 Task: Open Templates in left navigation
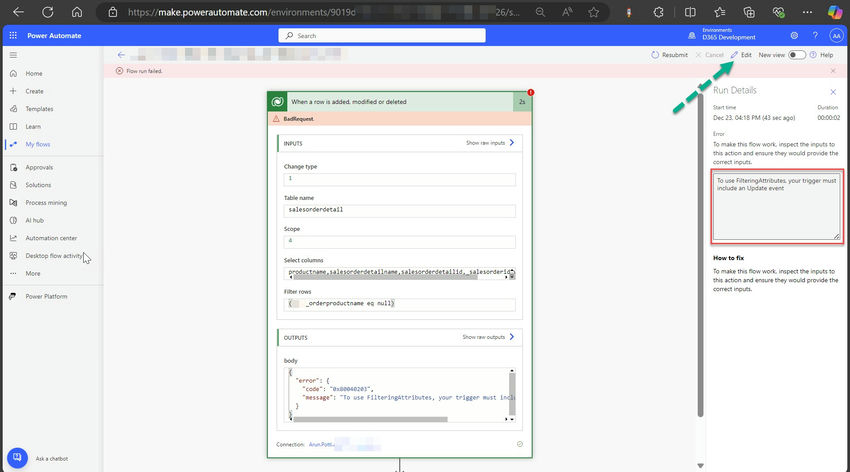pyautogui.click(x=39, y=109)
